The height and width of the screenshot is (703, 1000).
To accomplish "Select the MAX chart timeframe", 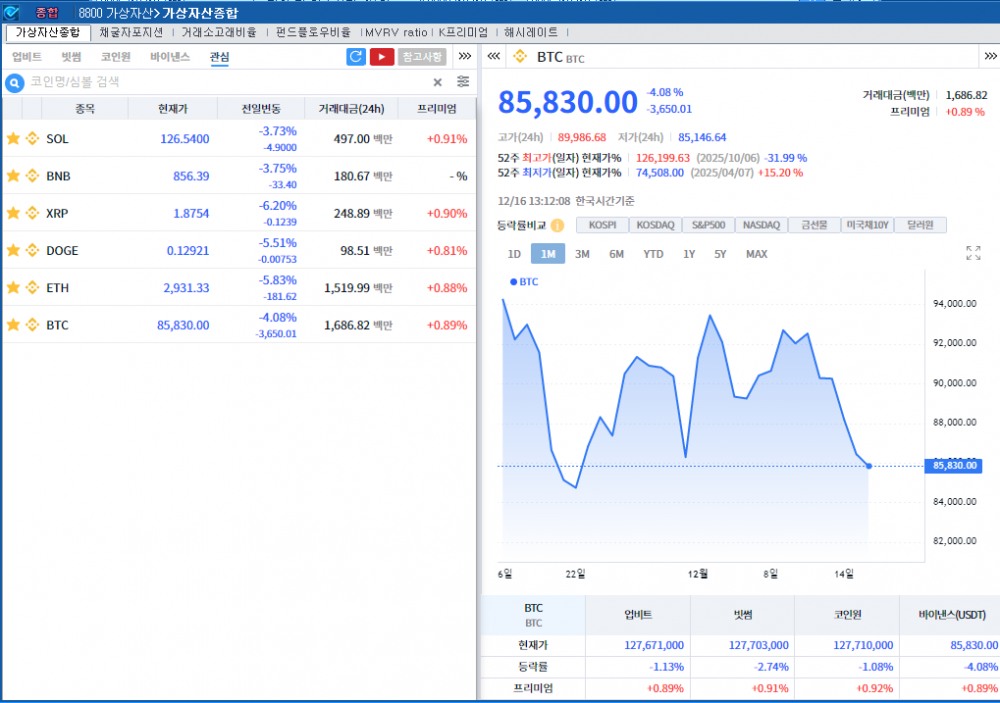I will click(x=755, y=254).
